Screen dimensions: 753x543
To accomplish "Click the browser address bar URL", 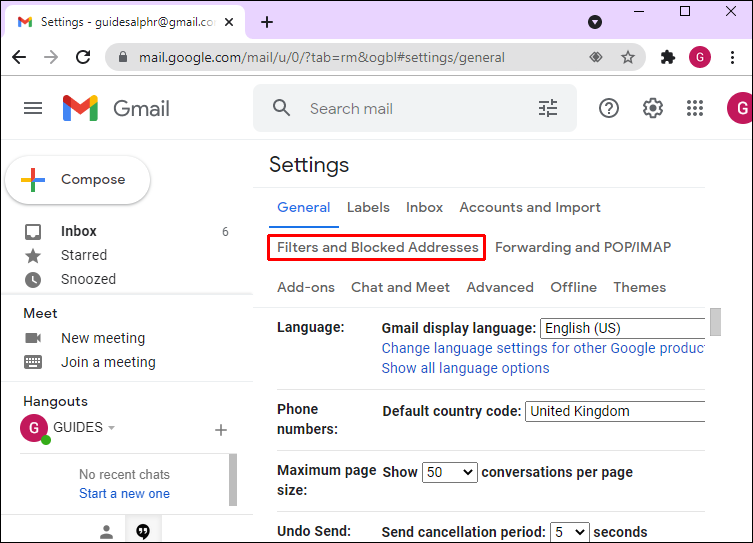I will (322, 58).
